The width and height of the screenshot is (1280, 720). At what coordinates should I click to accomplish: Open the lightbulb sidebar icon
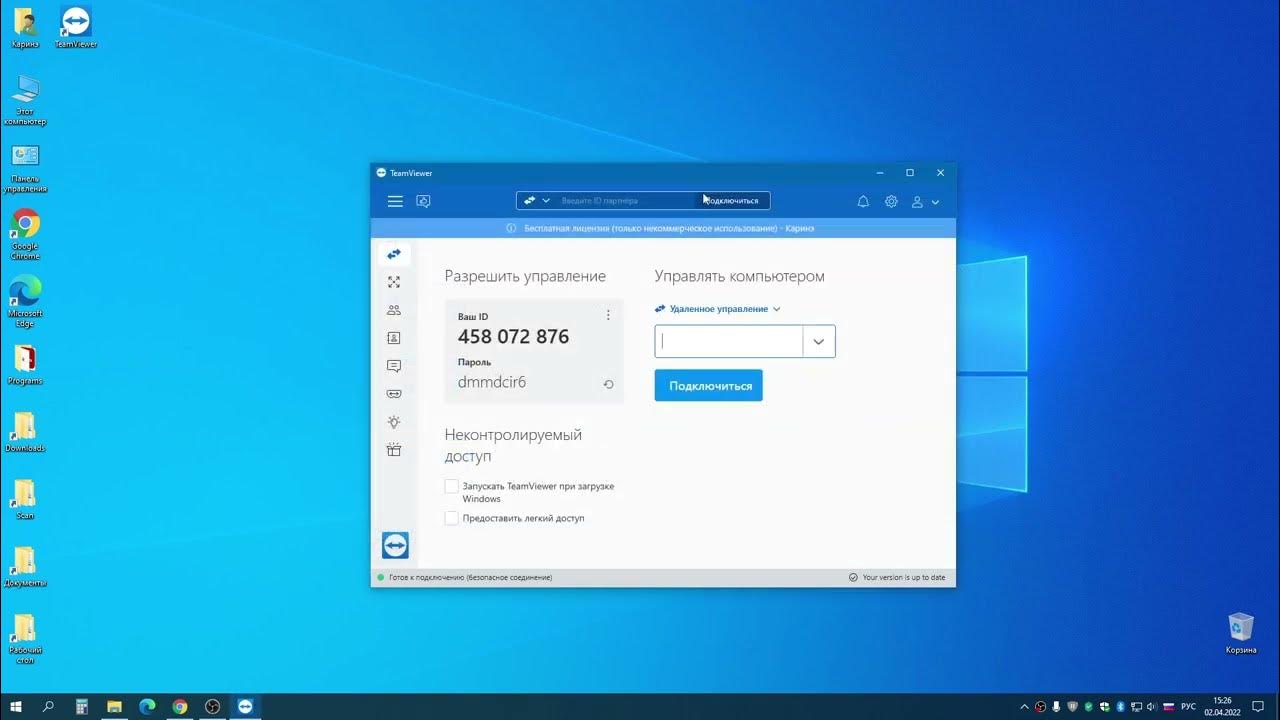[x=394, y=422]
